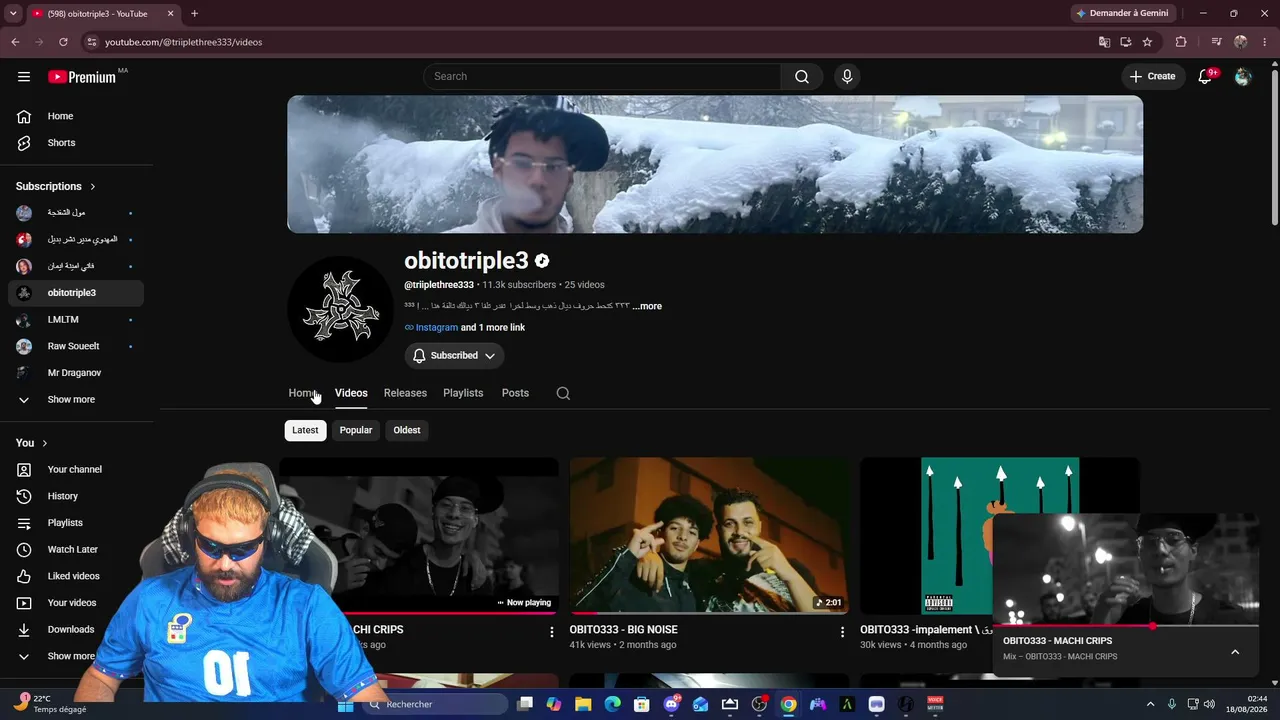Seek in the miniplayer progress bar
Viewport: 1280px width, 720px height.
(x=1126, y=626)
